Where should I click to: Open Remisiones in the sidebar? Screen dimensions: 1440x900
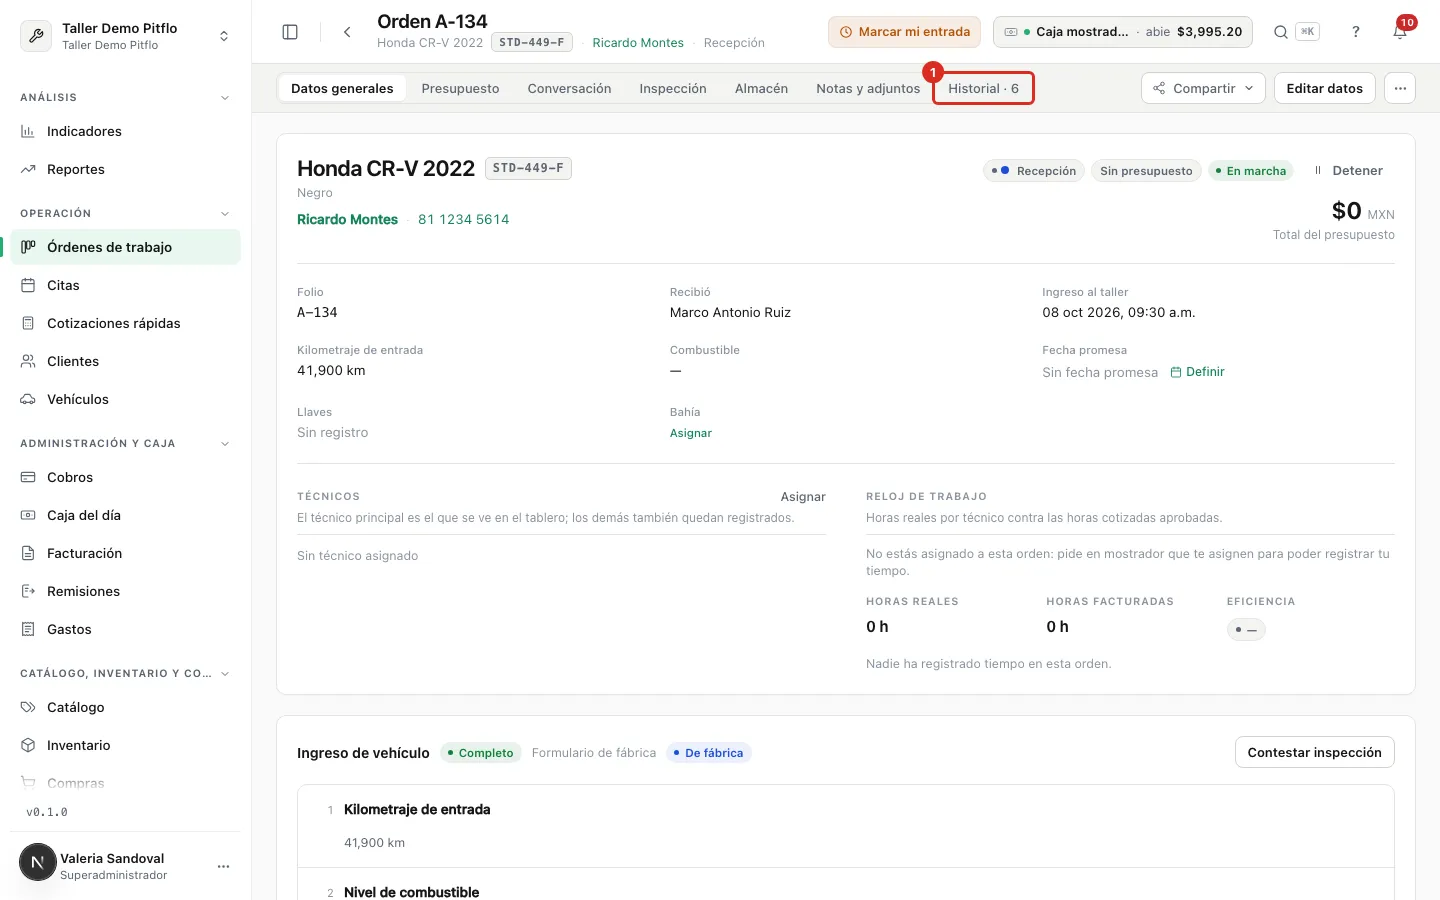pyautogui.click(x=125, y=591)
